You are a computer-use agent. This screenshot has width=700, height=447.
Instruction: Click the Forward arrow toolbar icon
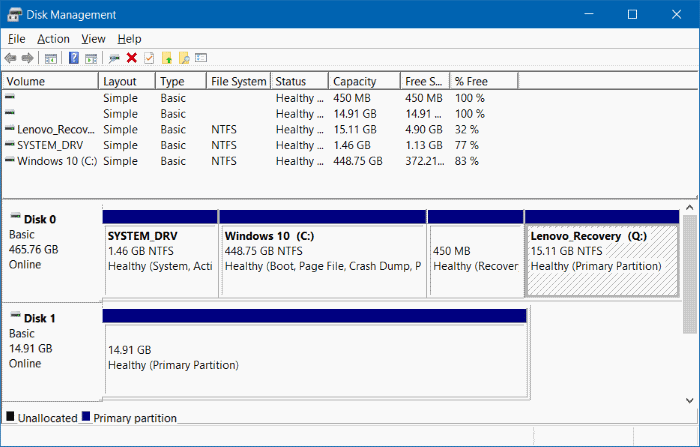click(28, 58)
